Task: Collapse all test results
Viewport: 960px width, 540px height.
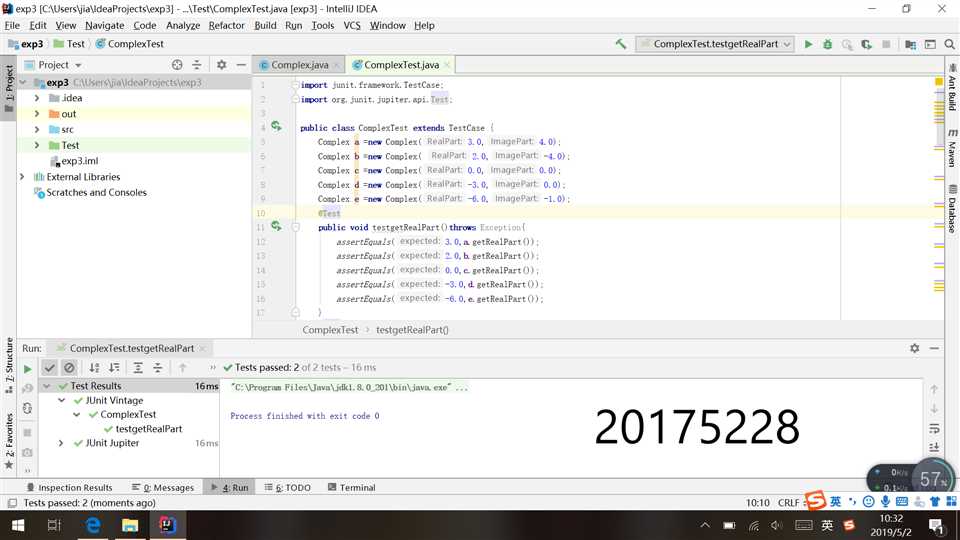Action: (157, 367)
